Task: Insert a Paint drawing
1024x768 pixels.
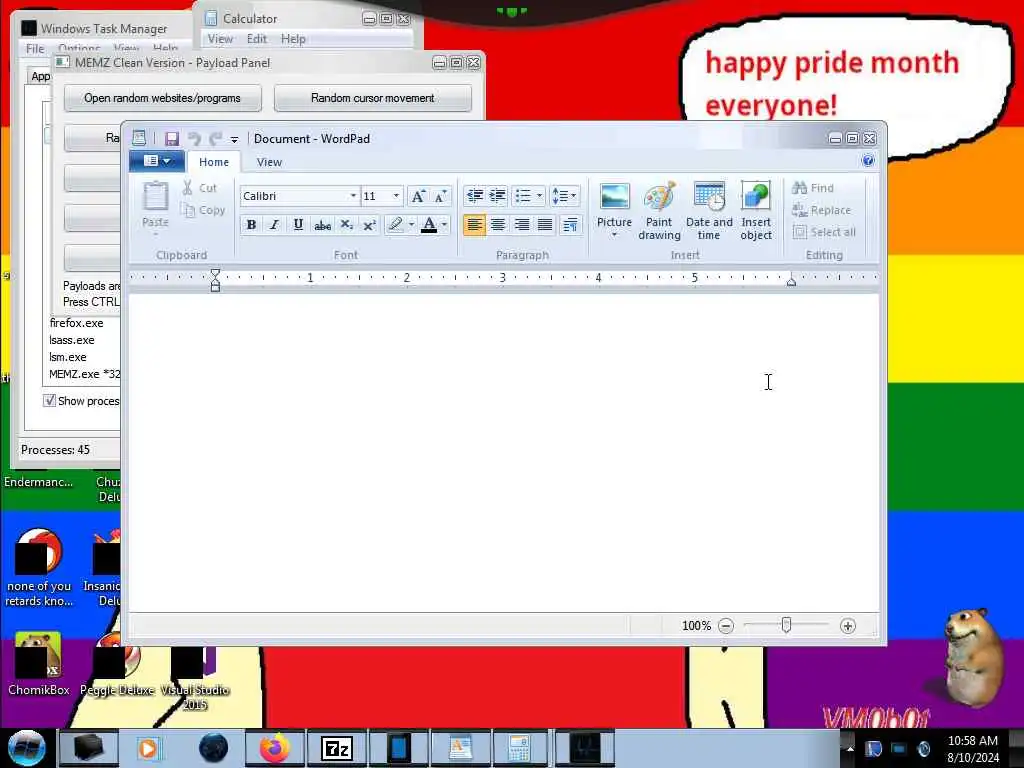Action: click(x=659, y=210)
